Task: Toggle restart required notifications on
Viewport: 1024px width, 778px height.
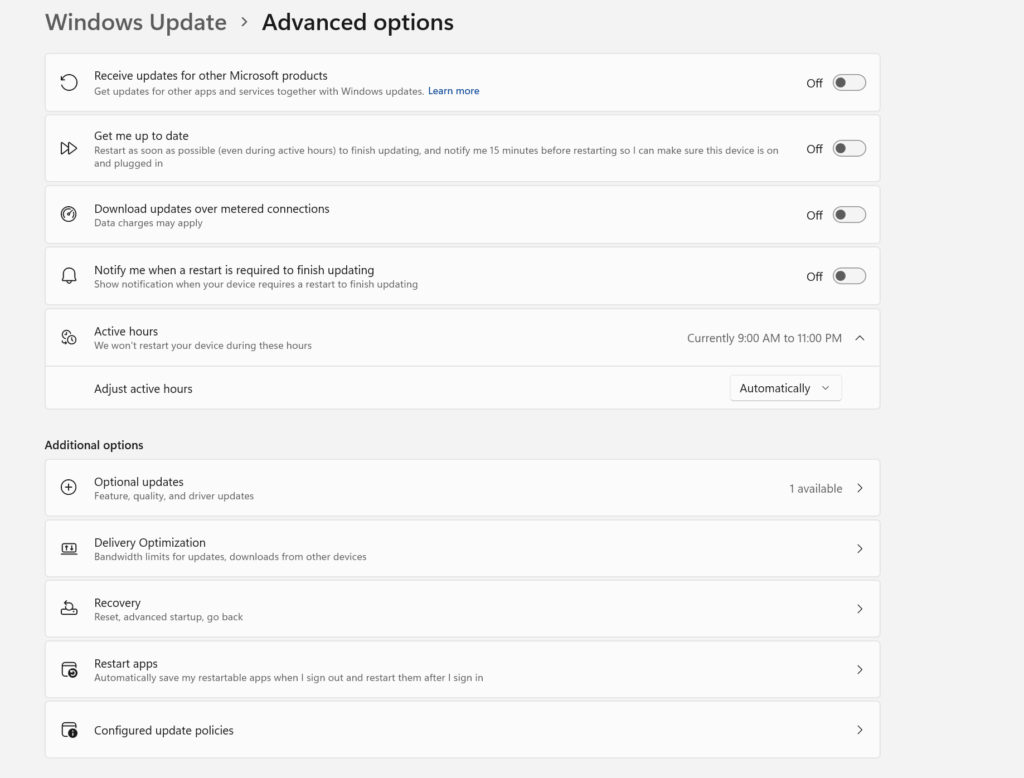Action: click(849, 276)
